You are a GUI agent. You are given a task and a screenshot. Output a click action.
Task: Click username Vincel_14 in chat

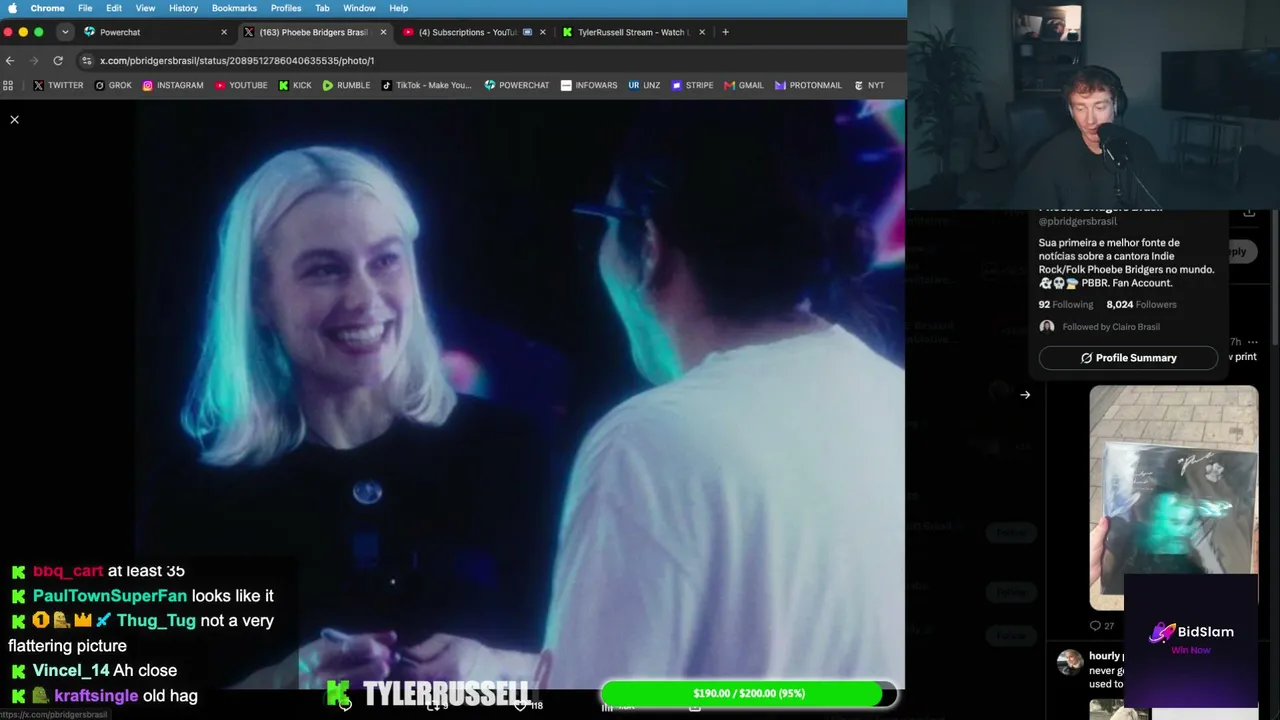click(x=71, y=671)
